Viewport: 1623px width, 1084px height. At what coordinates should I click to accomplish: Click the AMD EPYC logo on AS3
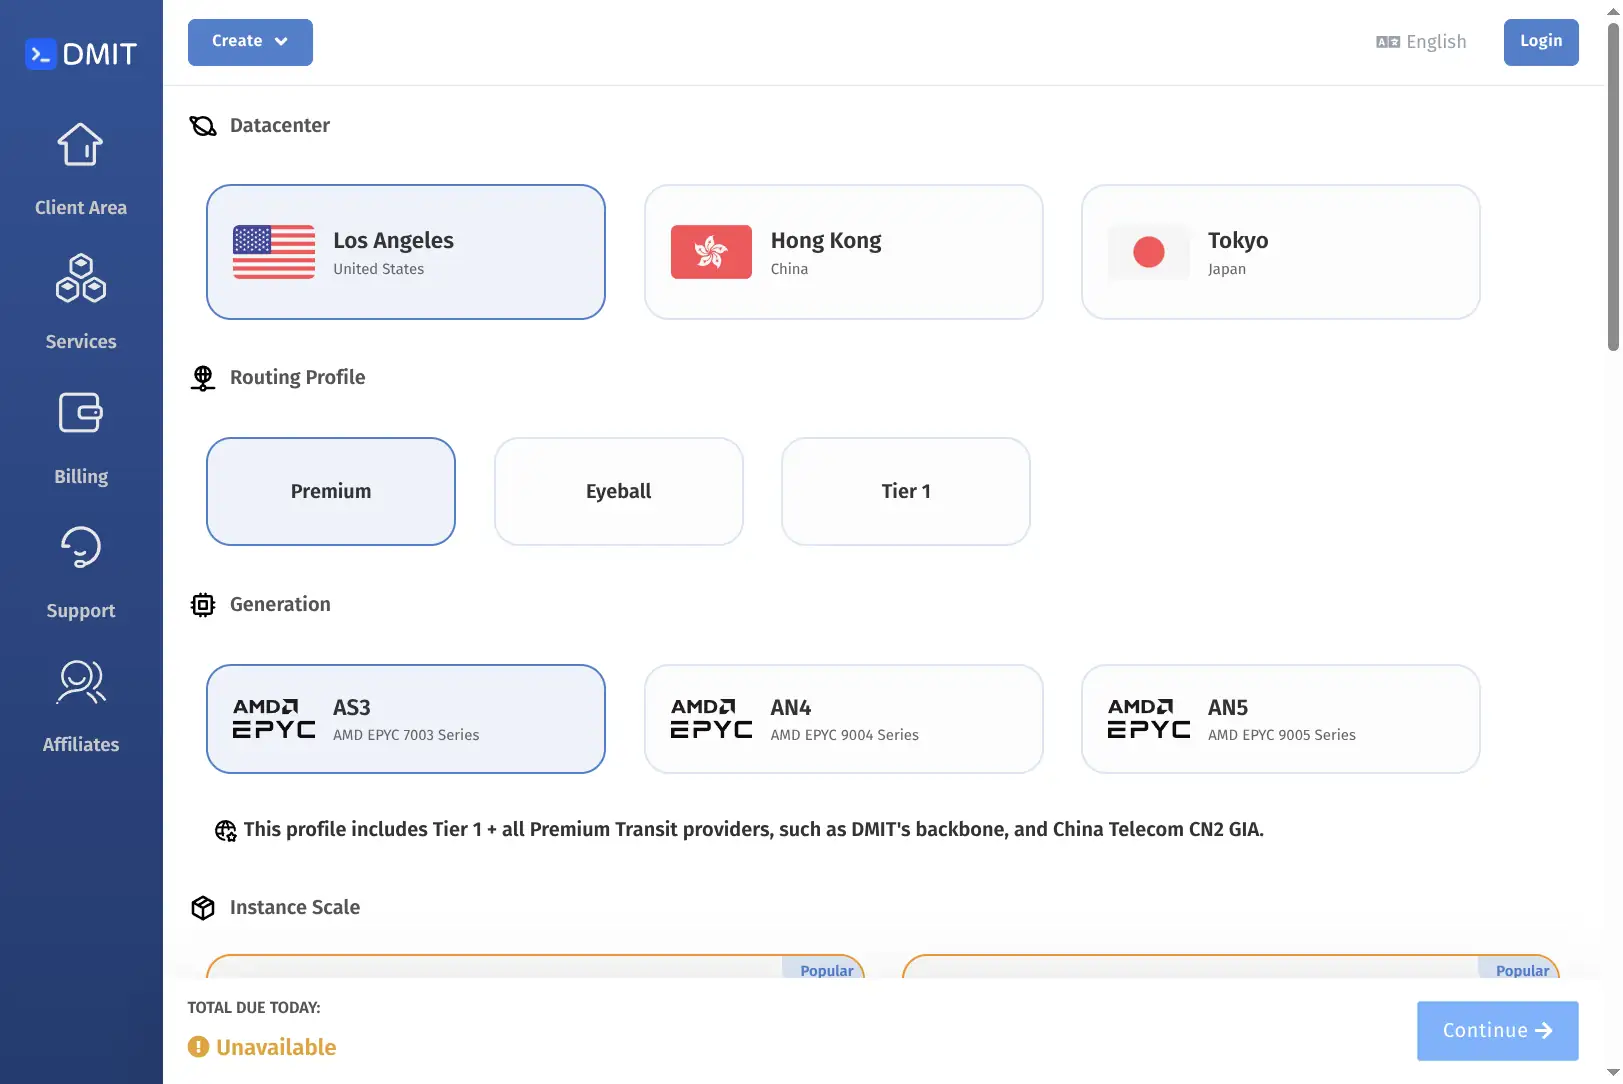click(x=274, y=719)
